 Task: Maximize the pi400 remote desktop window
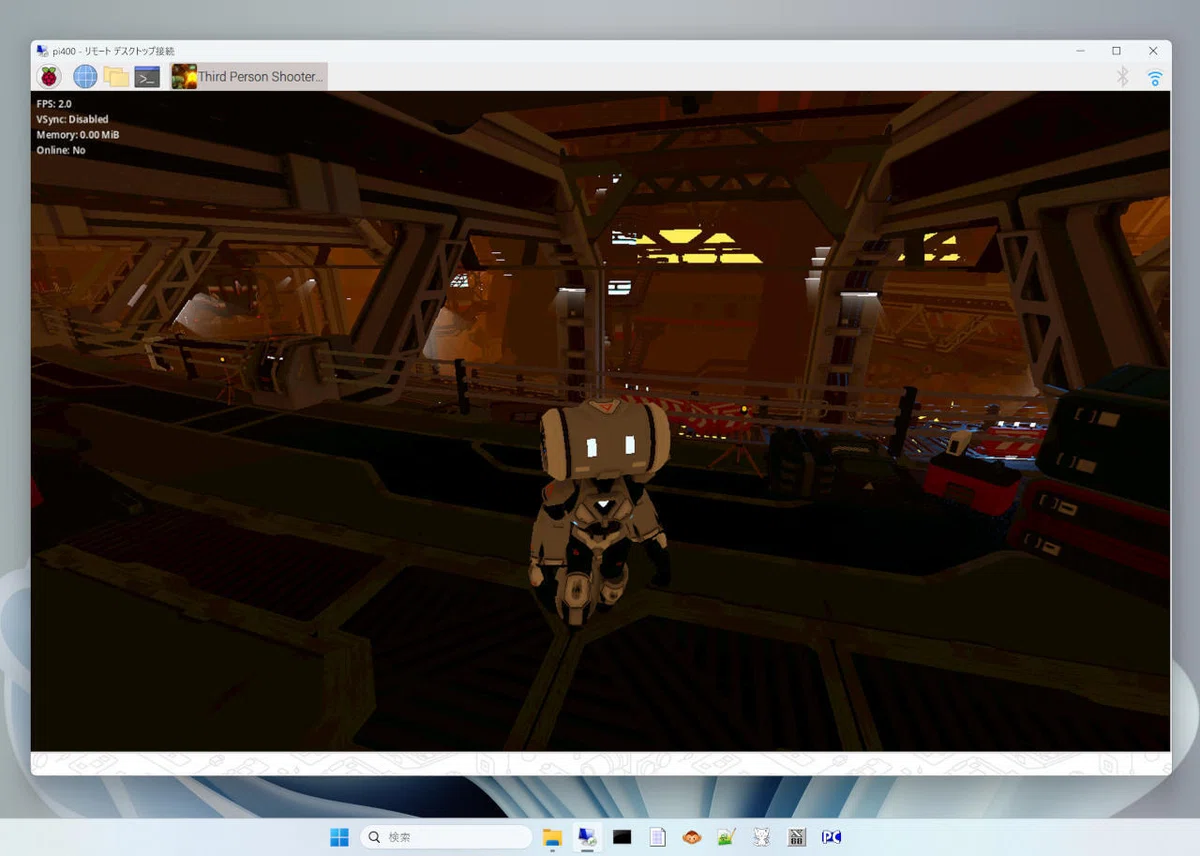1116,51
